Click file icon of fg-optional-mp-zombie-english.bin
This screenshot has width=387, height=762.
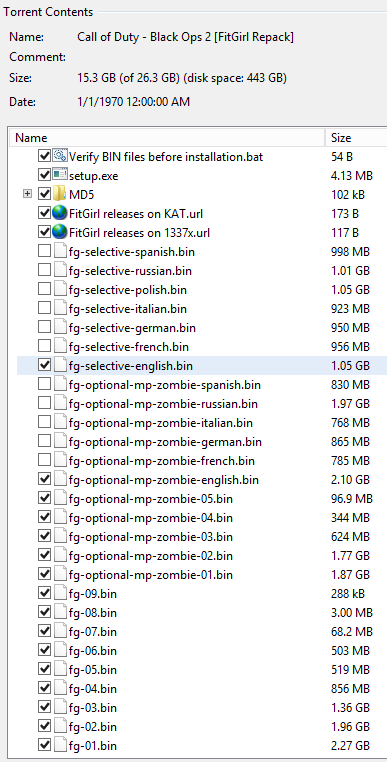tap(59, 480)
